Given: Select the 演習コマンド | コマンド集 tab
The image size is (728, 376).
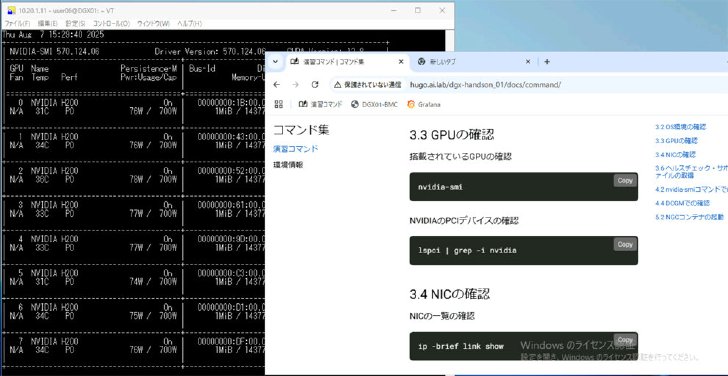Looking at the screenshot, I should point(346,62).
